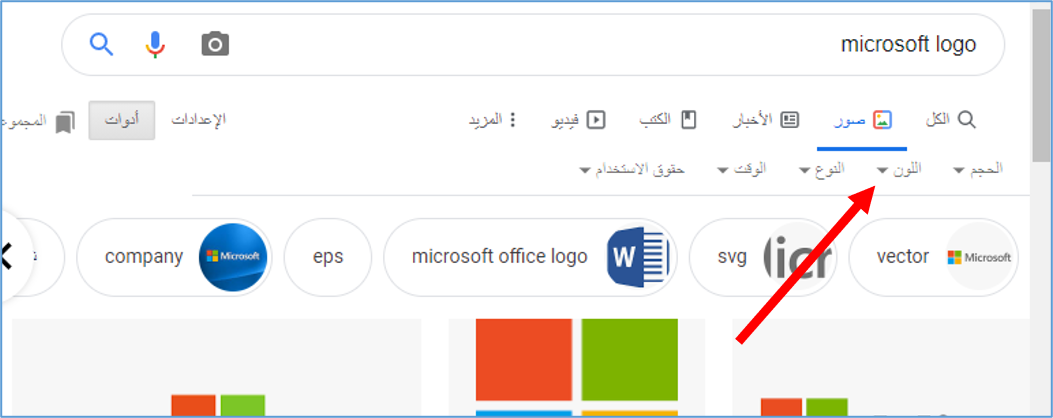Expand the اللون color dropdown
This screenshot has height=418, width=1053.
tap(899, 169)
